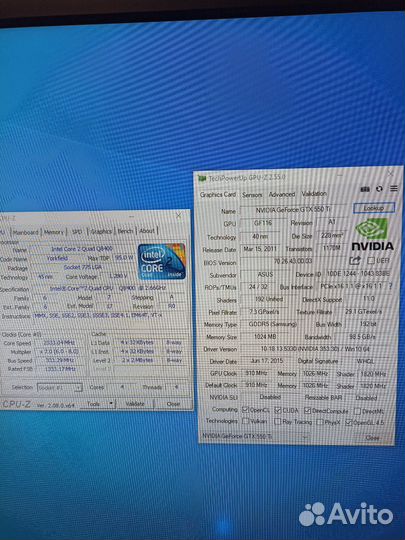Click the GPU Name field

point(293,210)
